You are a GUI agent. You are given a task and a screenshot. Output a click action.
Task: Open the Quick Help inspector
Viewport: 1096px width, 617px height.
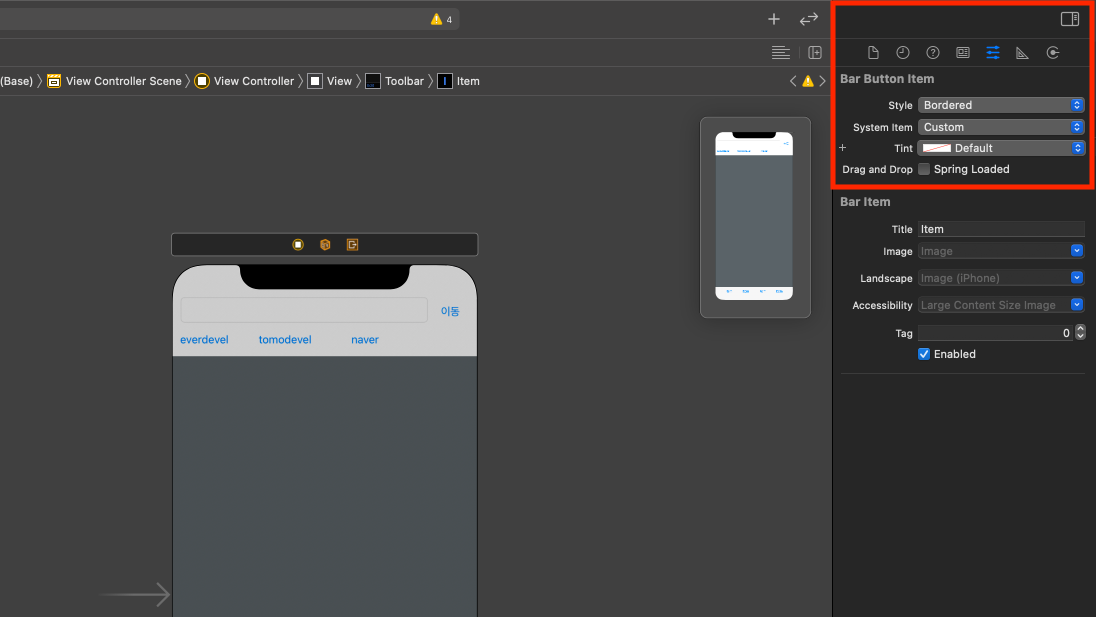pyautogui.click(x=932, y=52)
